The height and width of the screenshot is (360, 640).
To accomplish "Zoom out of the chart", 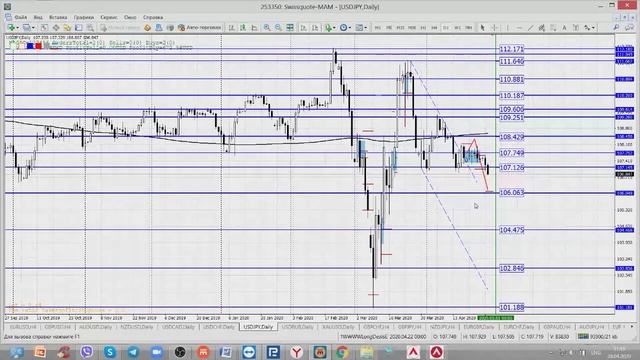I will point(278,28).
